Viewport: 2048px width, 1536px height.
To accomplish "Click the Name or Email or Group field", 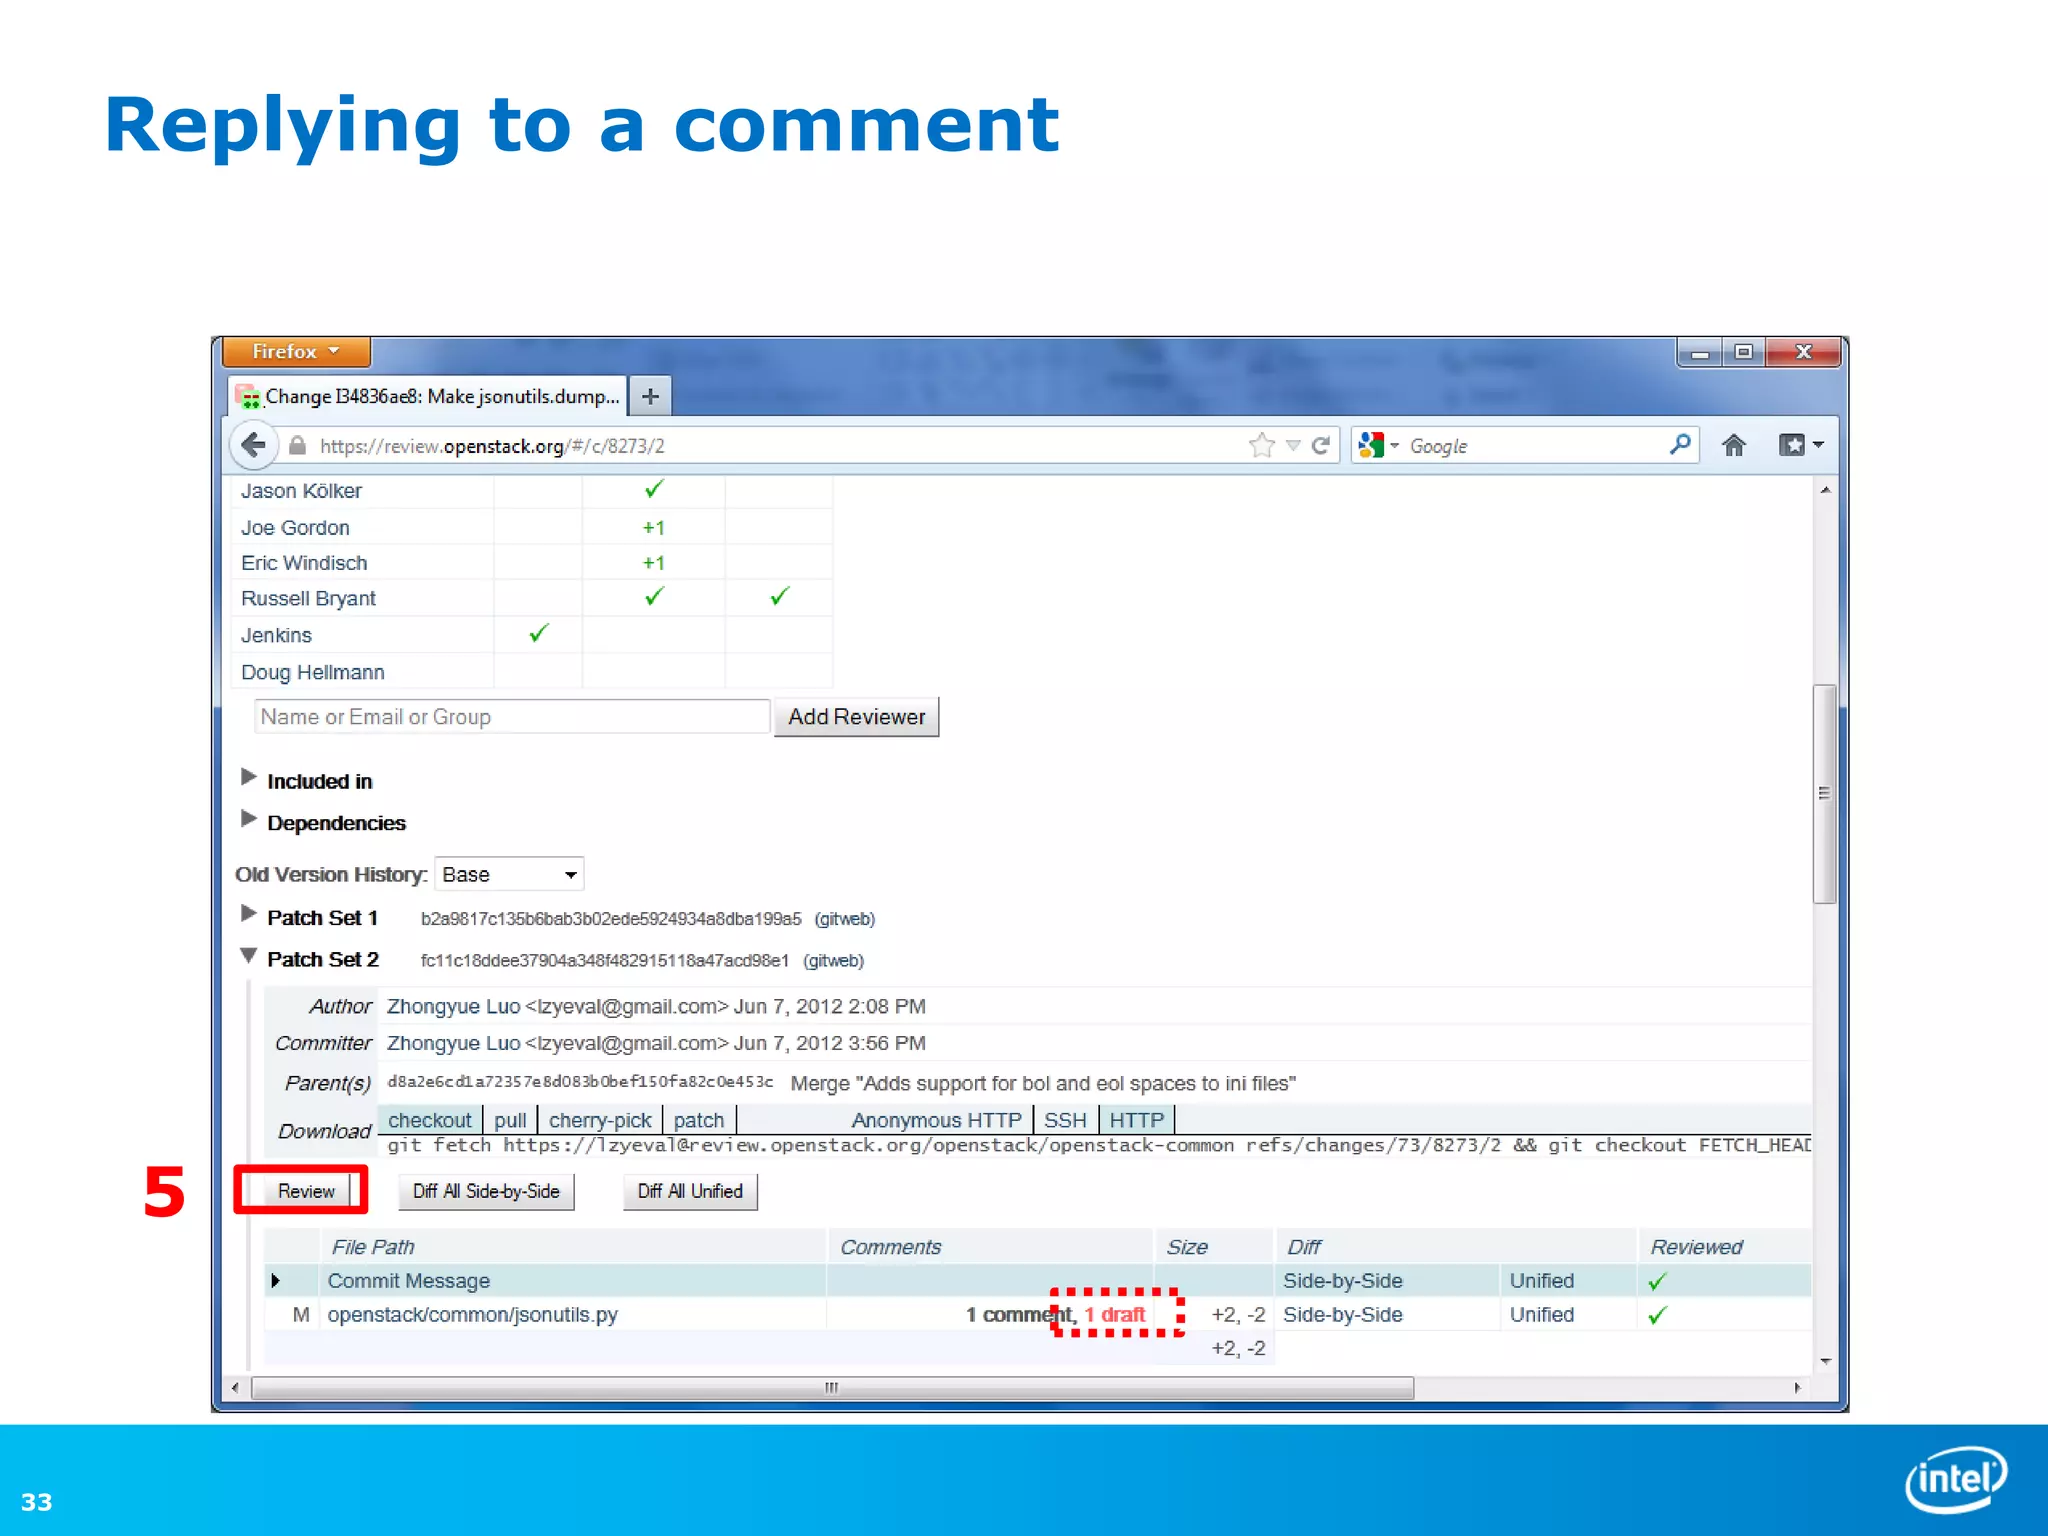I will click(x=511, y=717).
